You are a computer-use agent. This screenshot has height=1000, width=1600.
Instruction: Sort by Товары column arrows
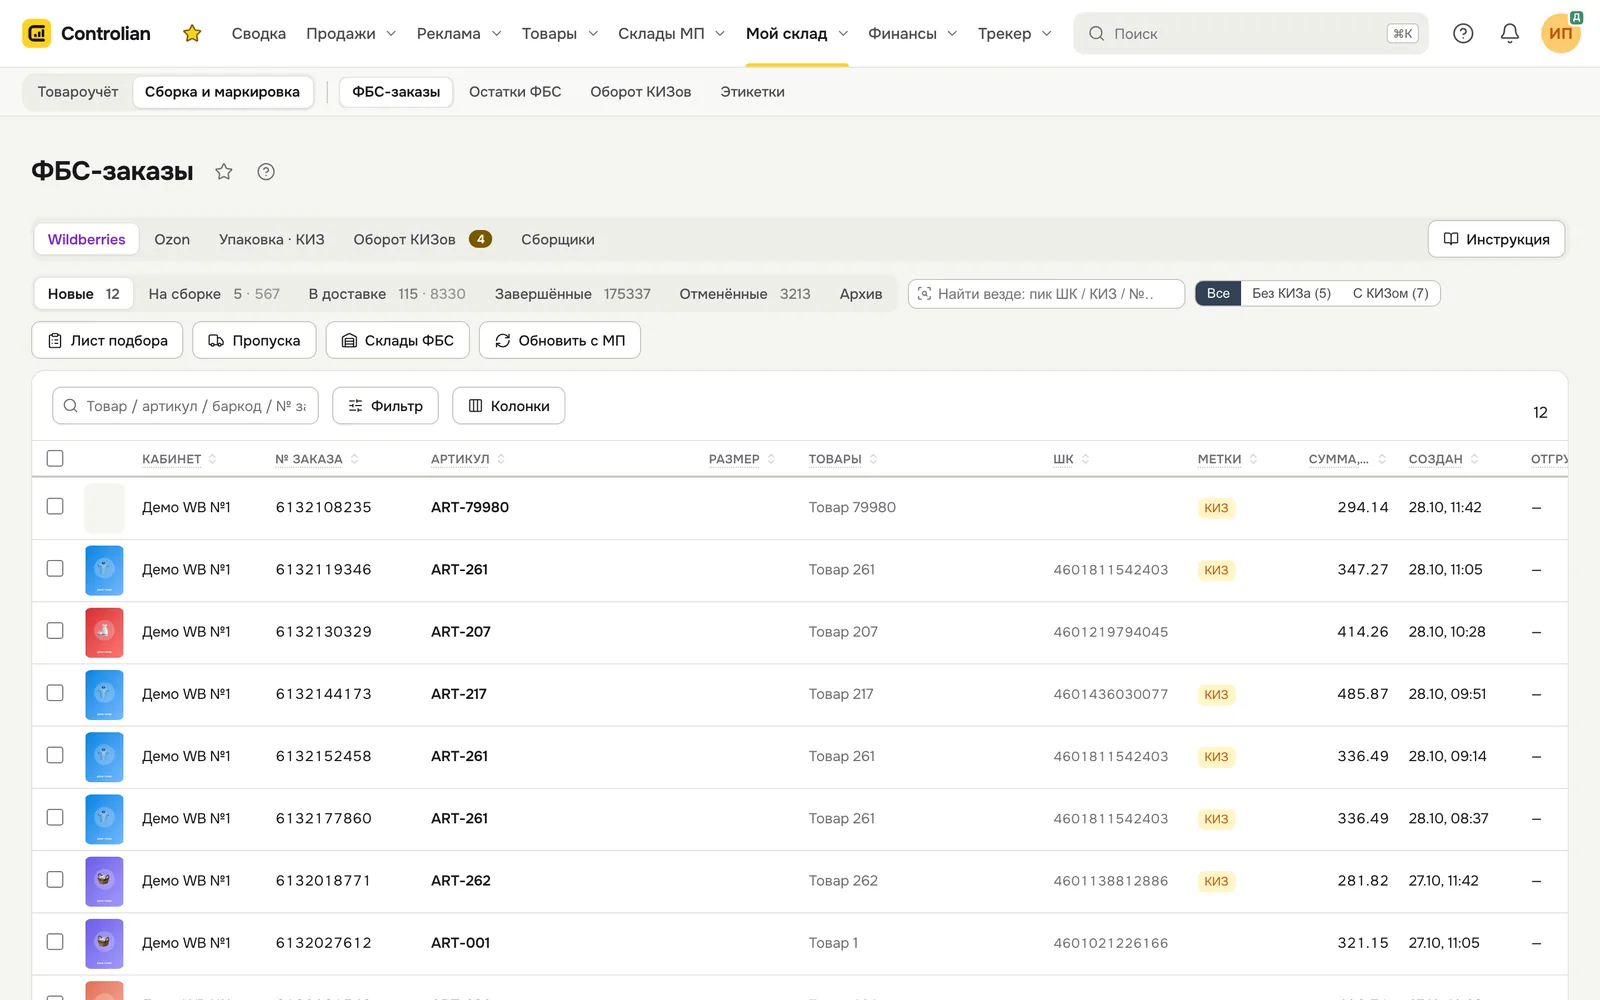[x=873, y=459]
